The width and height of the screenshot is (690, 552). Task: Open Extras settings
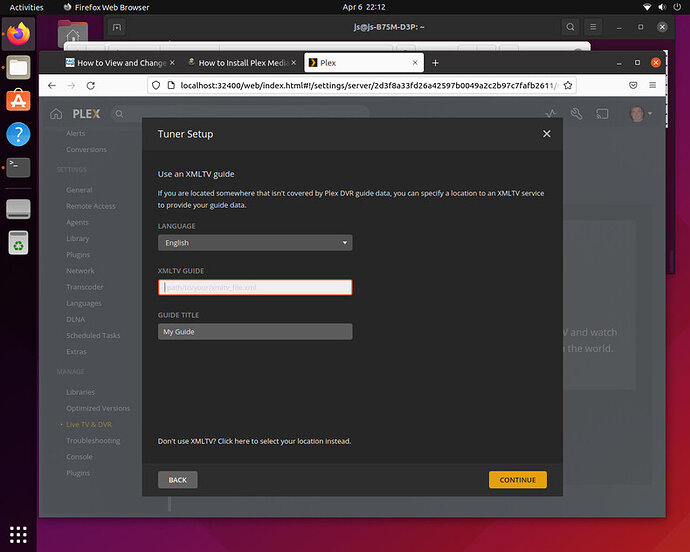(x=77, y=352)
